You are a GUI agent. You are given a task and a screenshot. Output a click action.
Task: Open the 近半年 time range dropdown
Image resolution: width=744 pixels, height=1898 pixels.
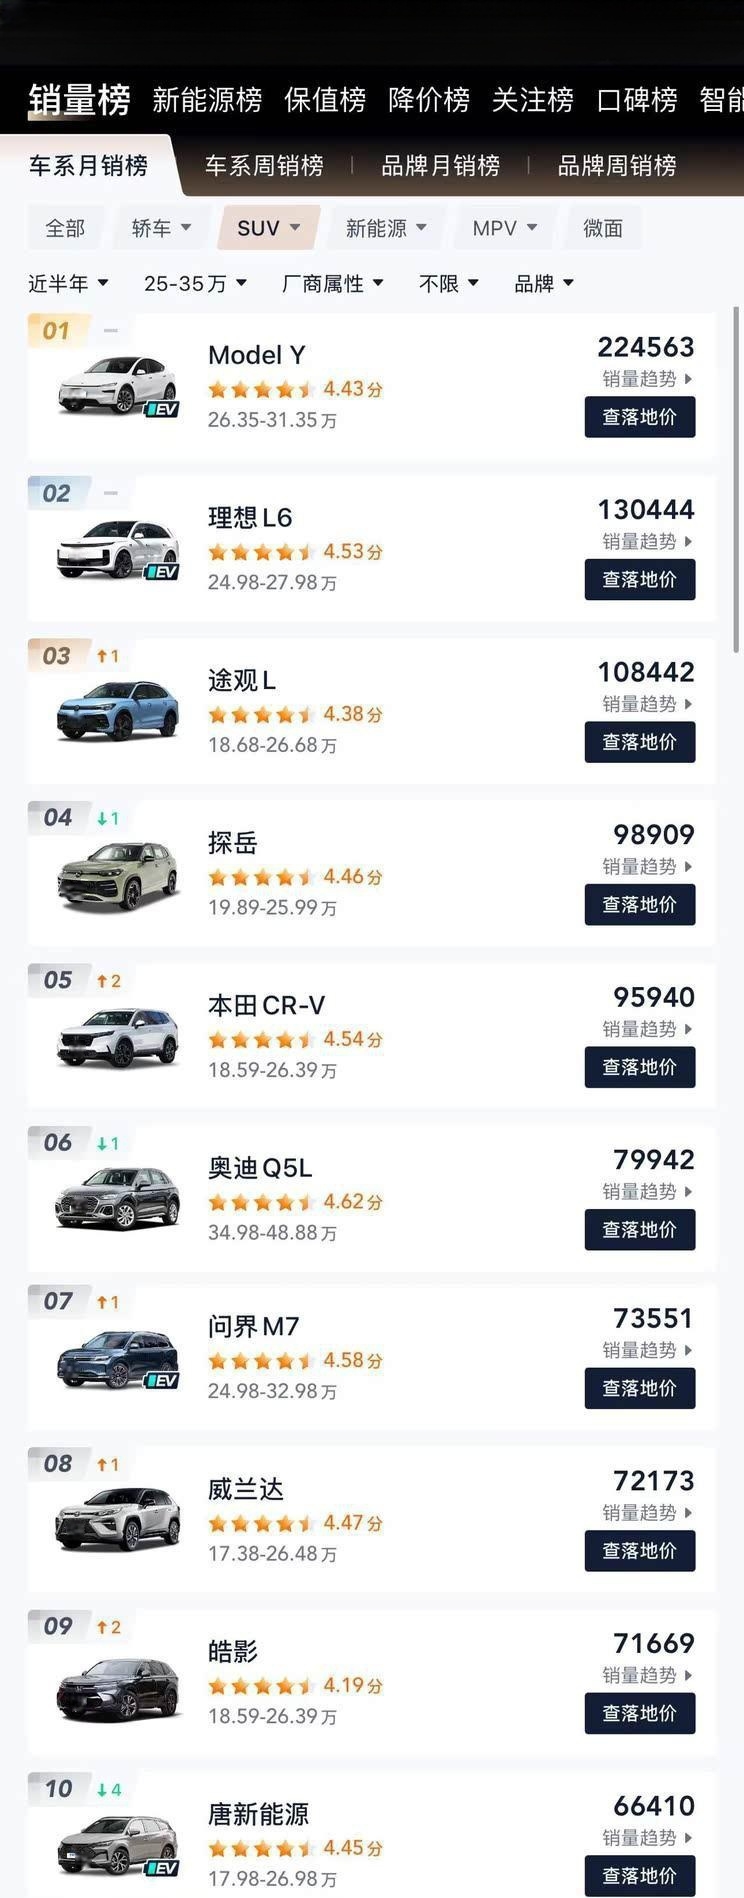(68, 284)
